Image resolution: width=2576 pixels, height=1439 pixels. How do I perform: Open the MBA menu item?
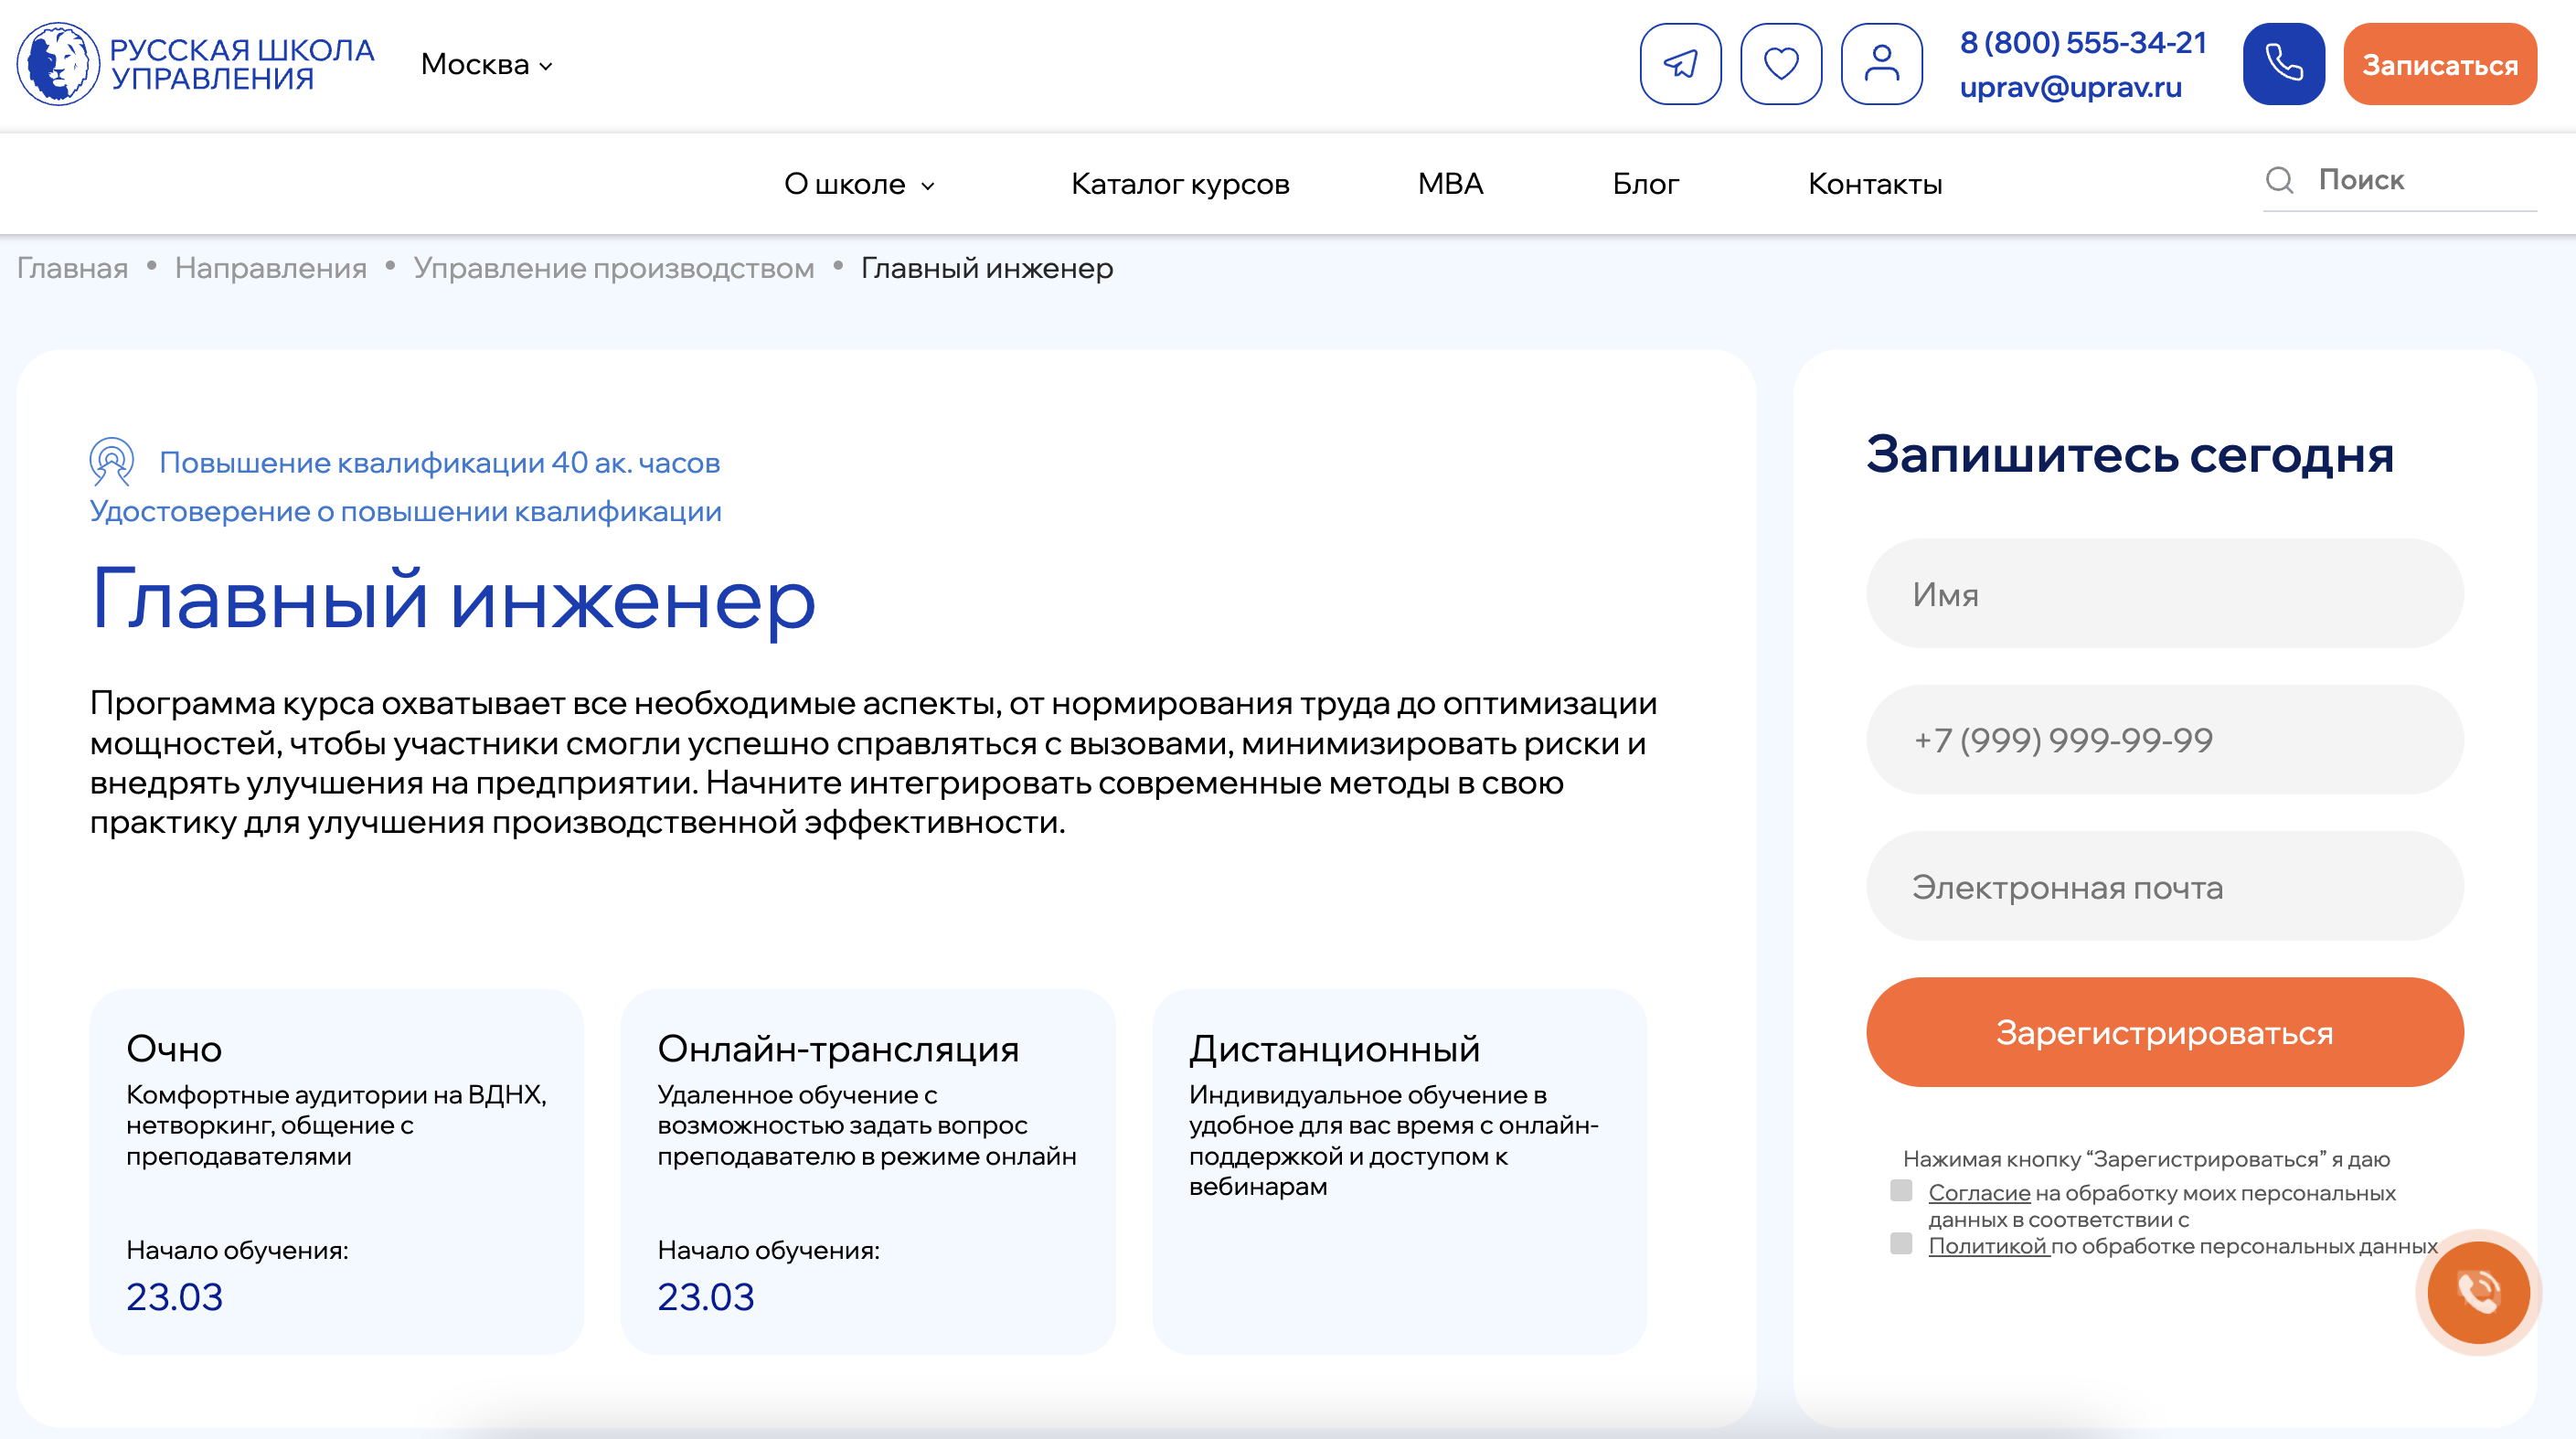point(1450,184)
